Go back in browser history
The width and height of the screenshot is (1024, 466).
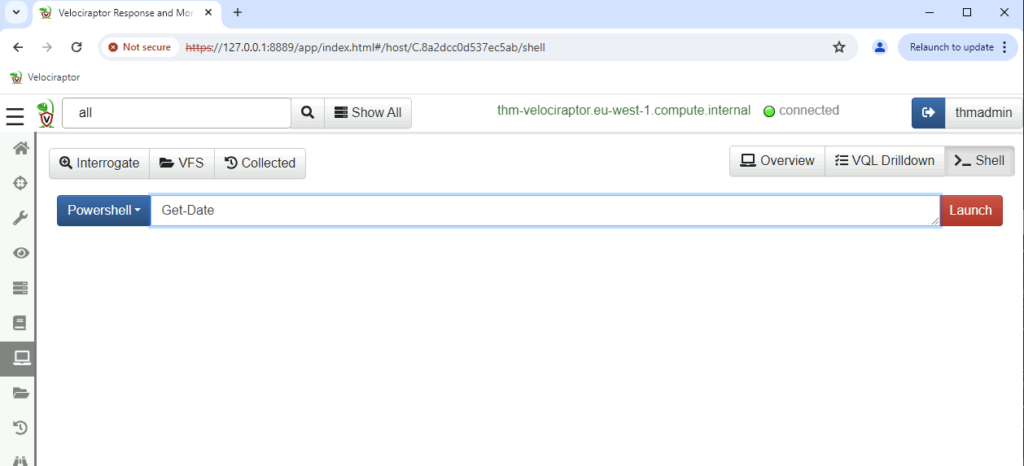(18, 47)
